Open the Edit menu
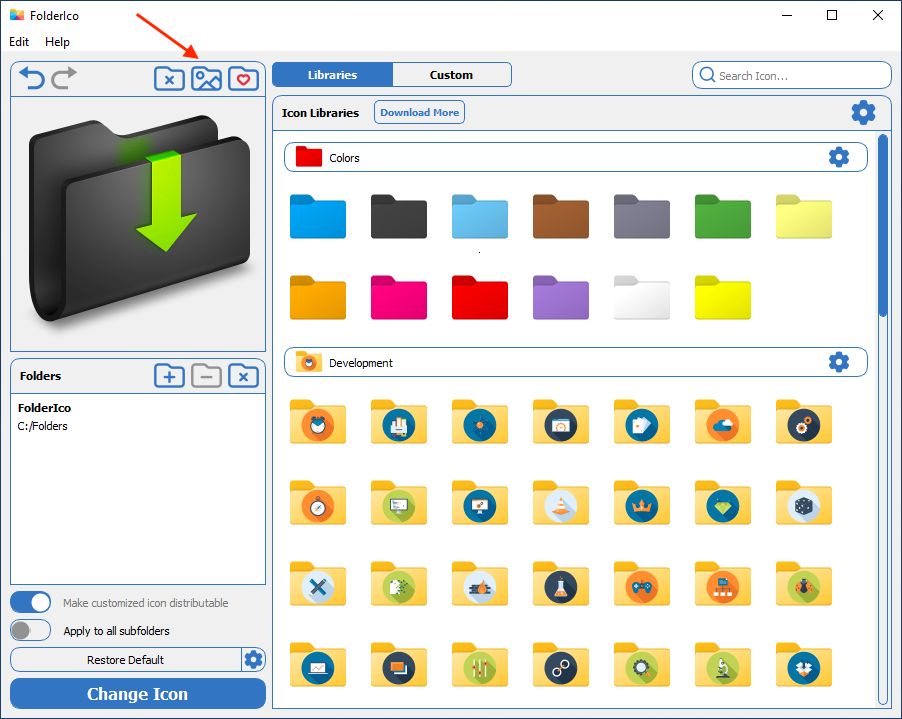The height and width of the screenshot is (719, 902). pos(19,42)
